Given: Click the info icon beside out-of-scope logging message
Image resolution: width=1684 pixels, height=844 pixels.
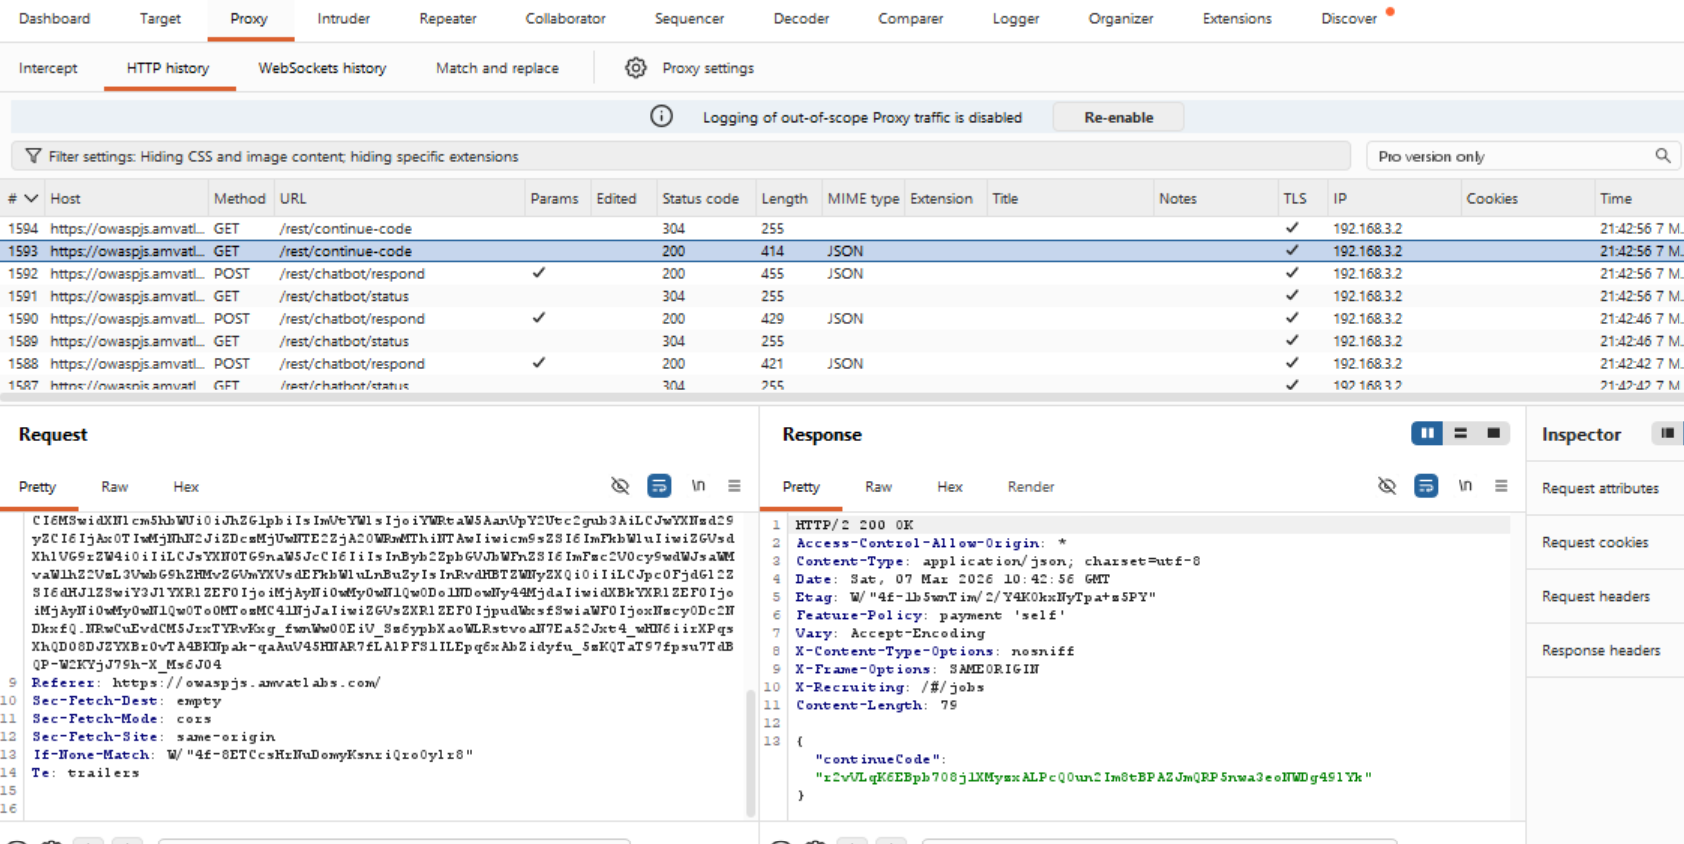Looking at the screenshot, I should pos(661,117).
